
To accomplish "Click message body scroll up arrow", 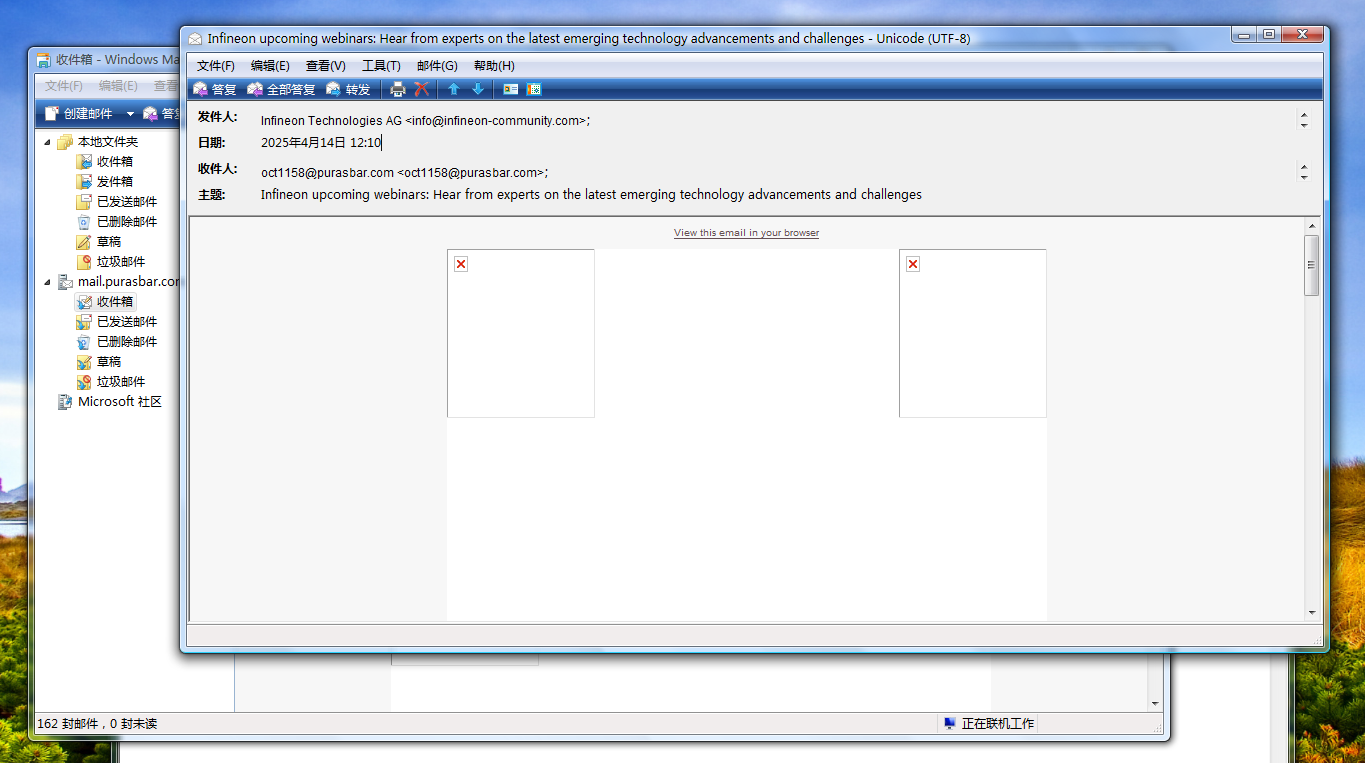I will [1311, 227].
